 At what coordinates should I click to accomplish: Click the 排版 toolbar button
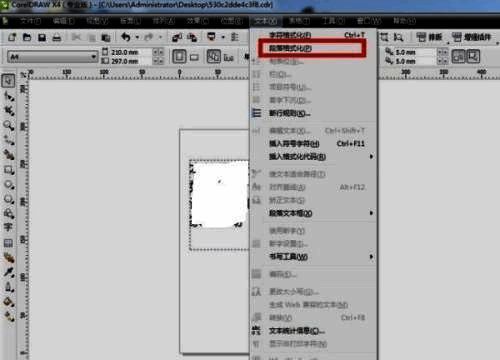point(430,37)
